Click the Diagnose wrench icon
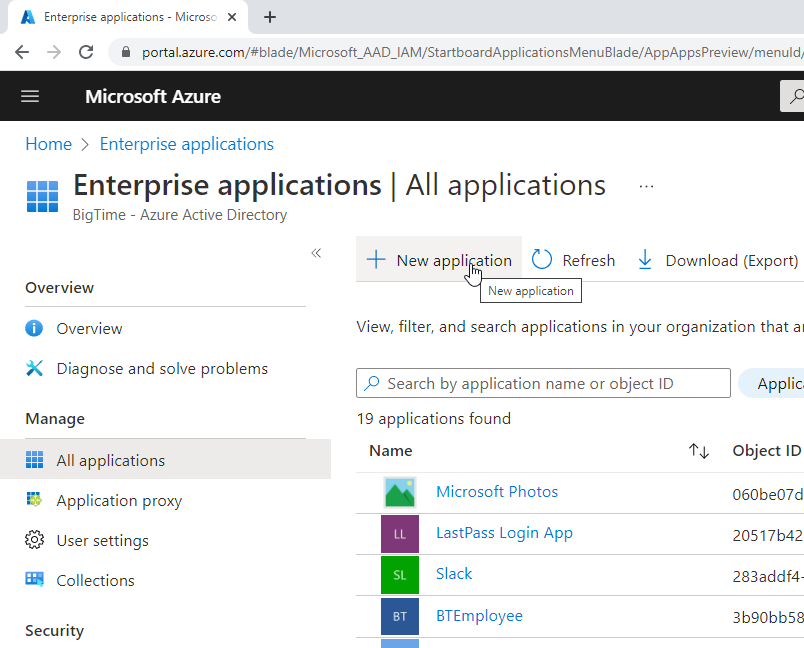804x648 pixels. pyautogui.click(x=34, y=368)
